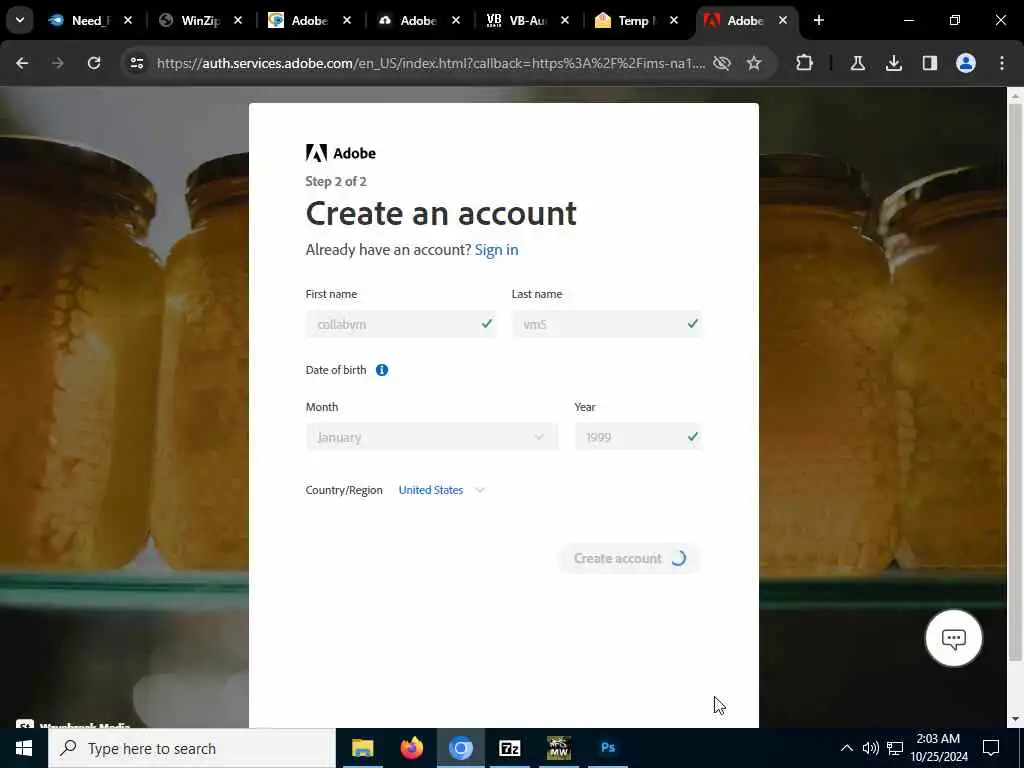Close the VB-Au tab

point(565,20)
